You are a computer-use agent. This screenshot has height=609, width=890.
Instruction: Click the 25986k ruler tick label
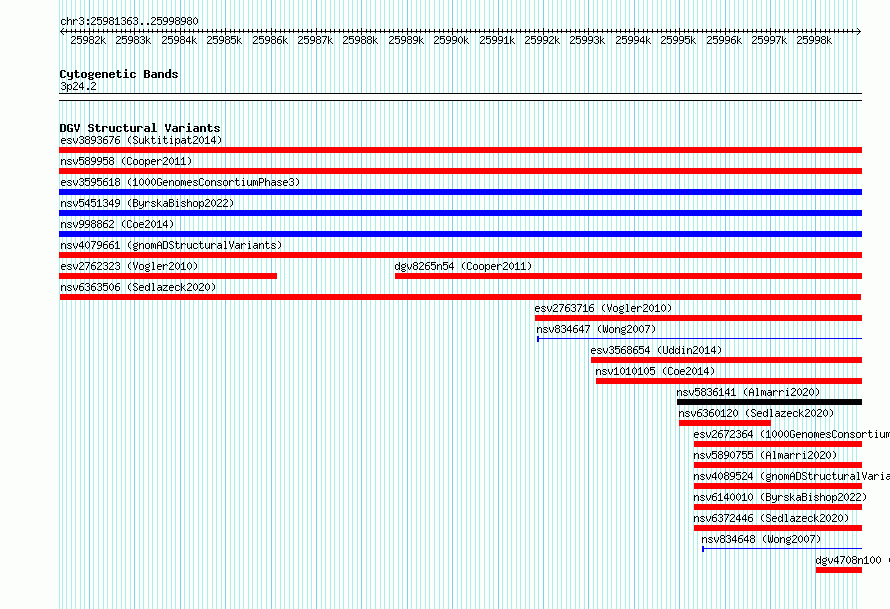click(x=270, y=40)
